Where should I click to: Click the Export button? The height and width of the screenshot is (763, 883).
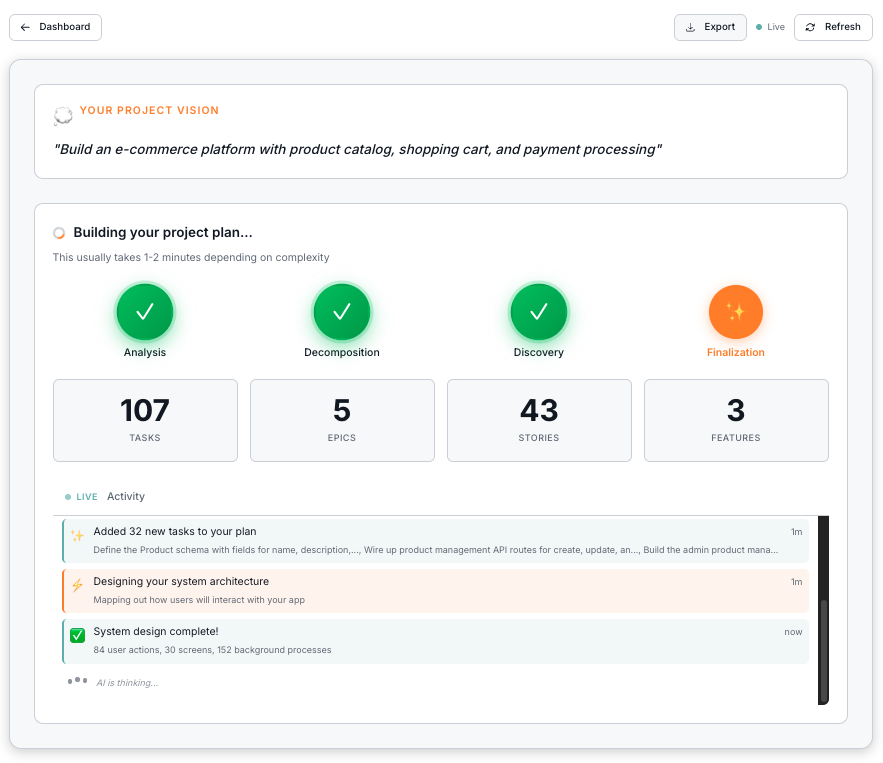pyautogui.click(x=710, y=27)
